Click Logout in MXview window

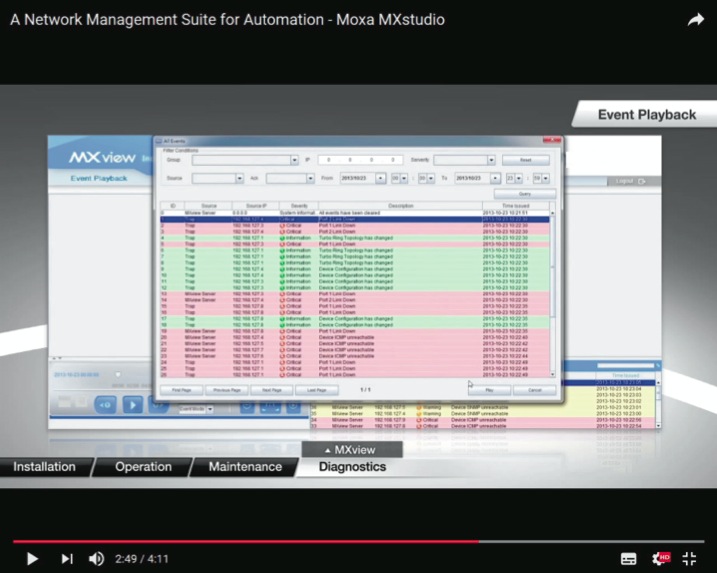630,182
